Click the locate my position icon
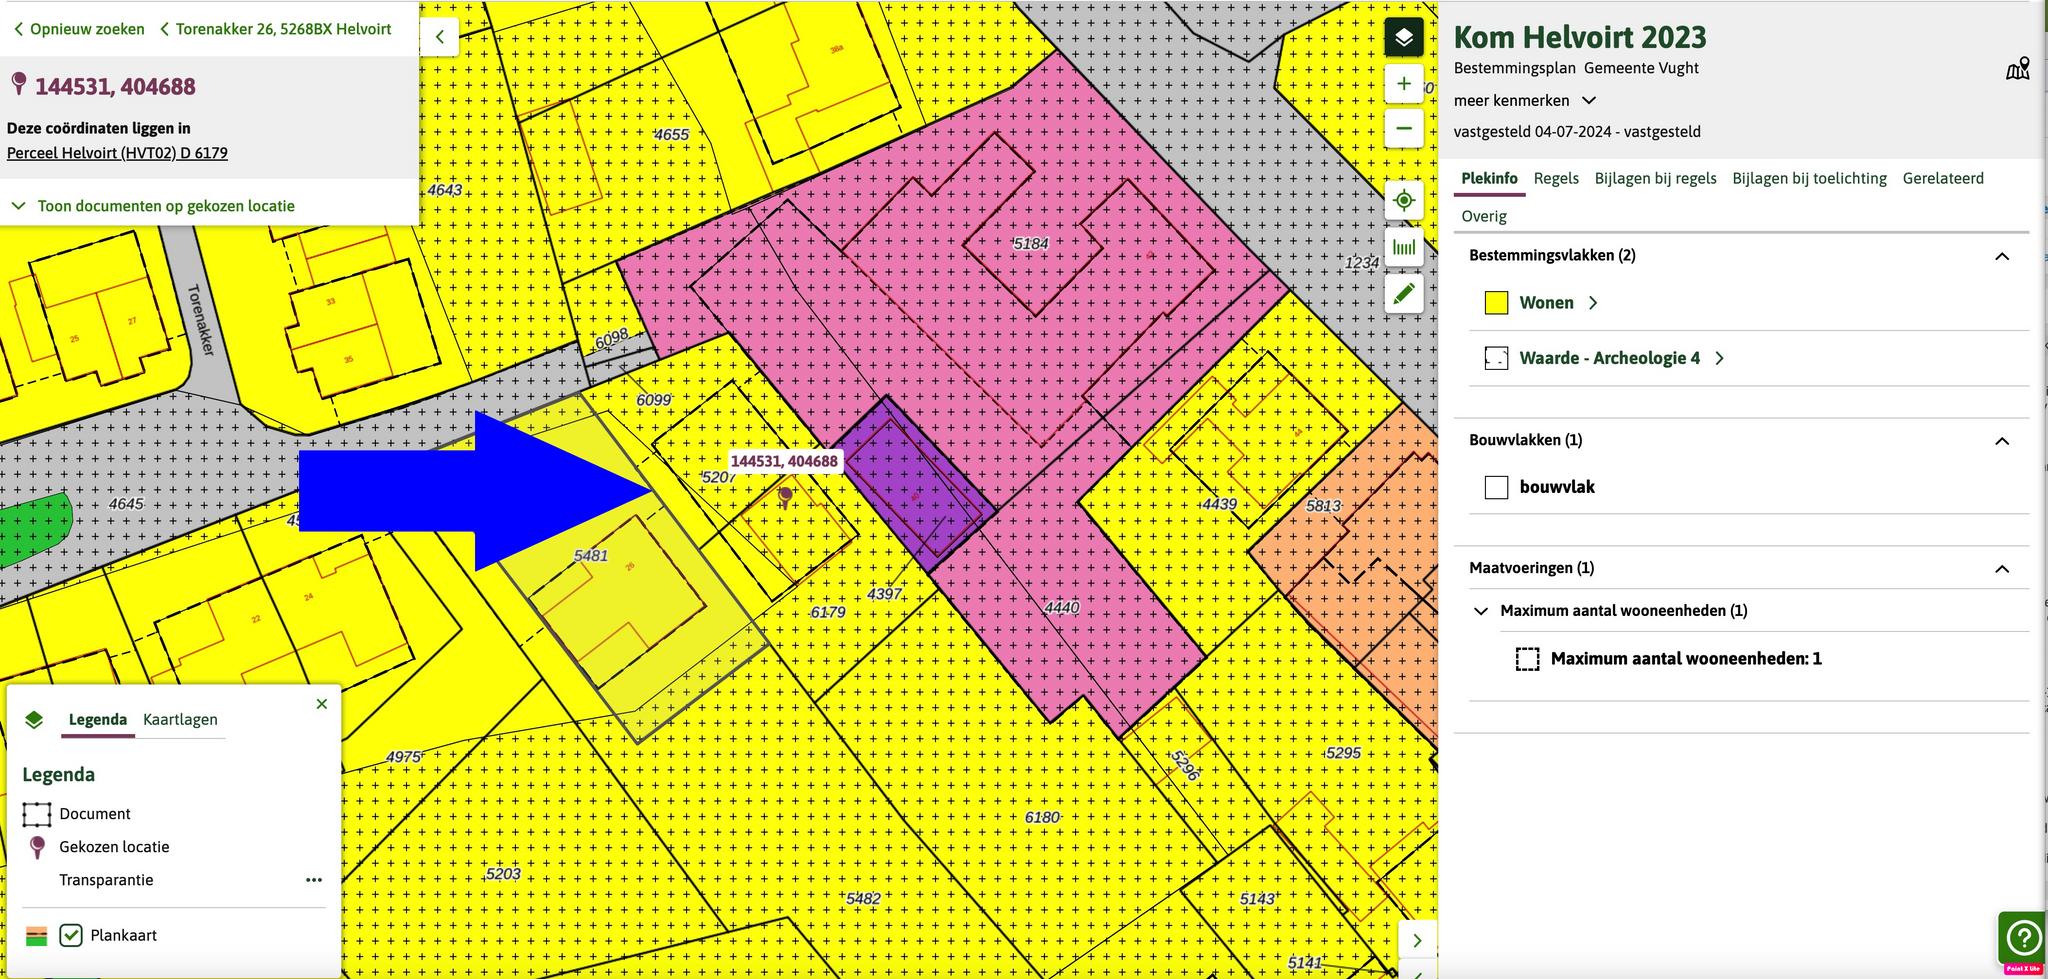 (1403, 201)
